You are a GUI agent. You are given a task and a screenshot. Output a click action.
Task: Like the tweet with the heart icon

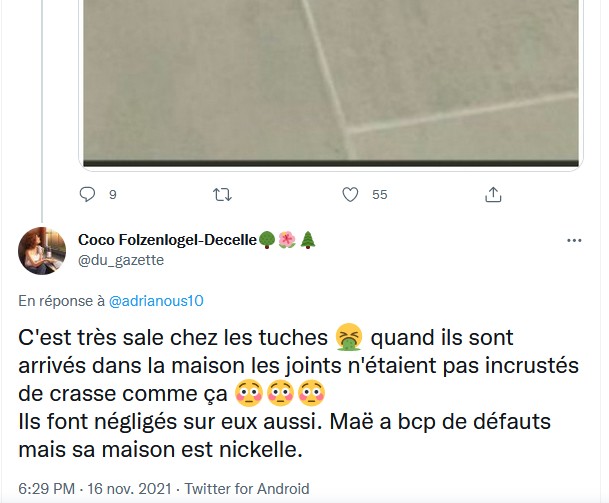point(350,194)
